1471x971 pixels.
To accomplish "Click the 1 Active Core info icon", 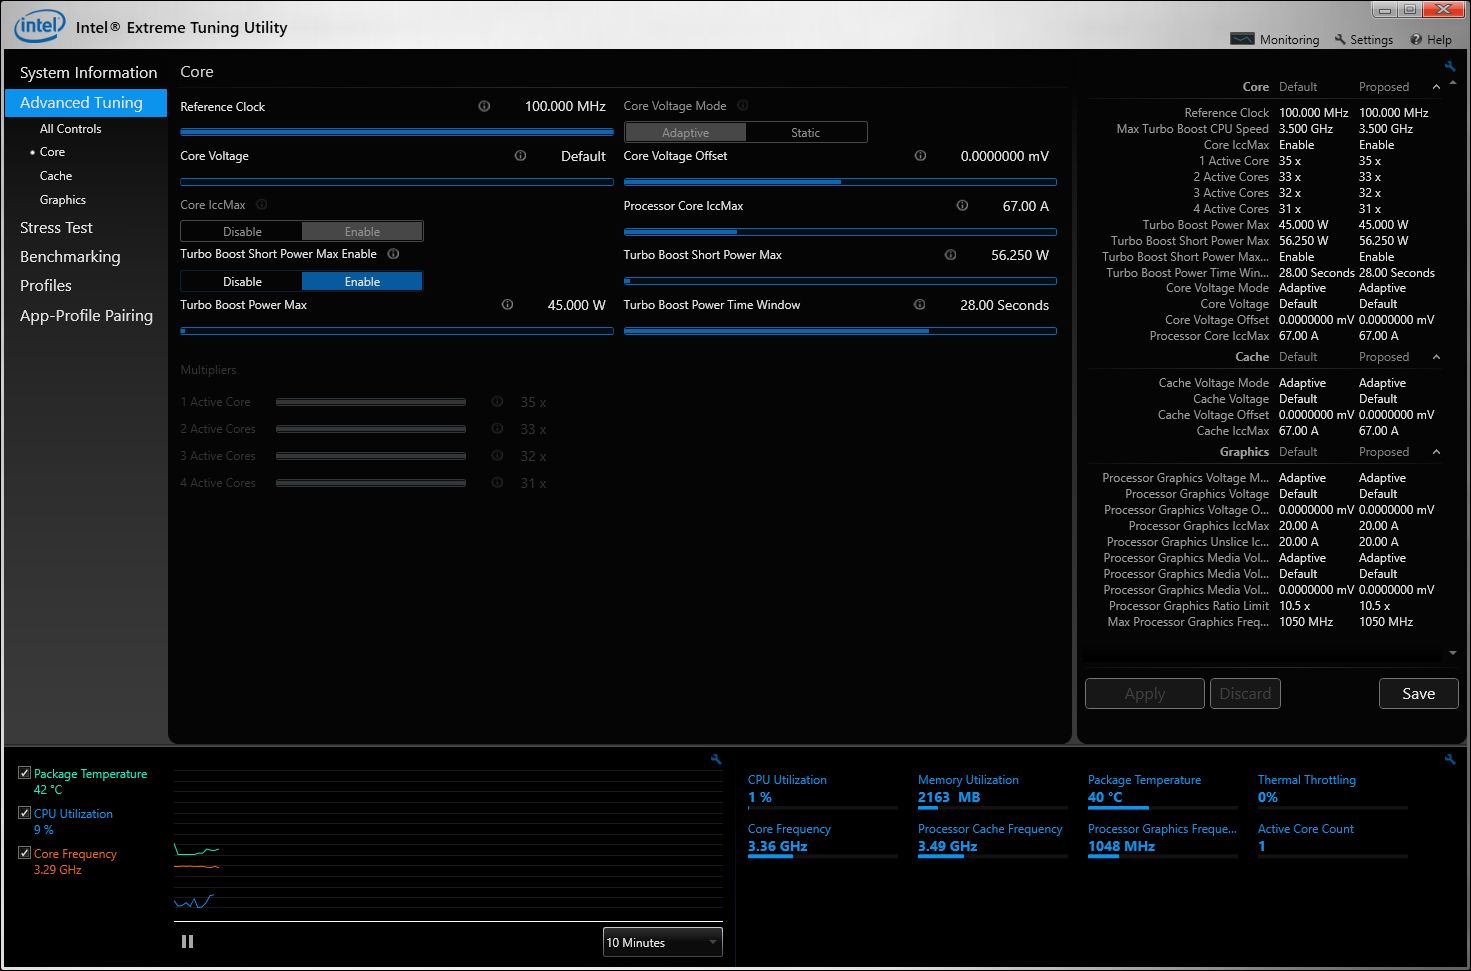I will coord(497,402).
